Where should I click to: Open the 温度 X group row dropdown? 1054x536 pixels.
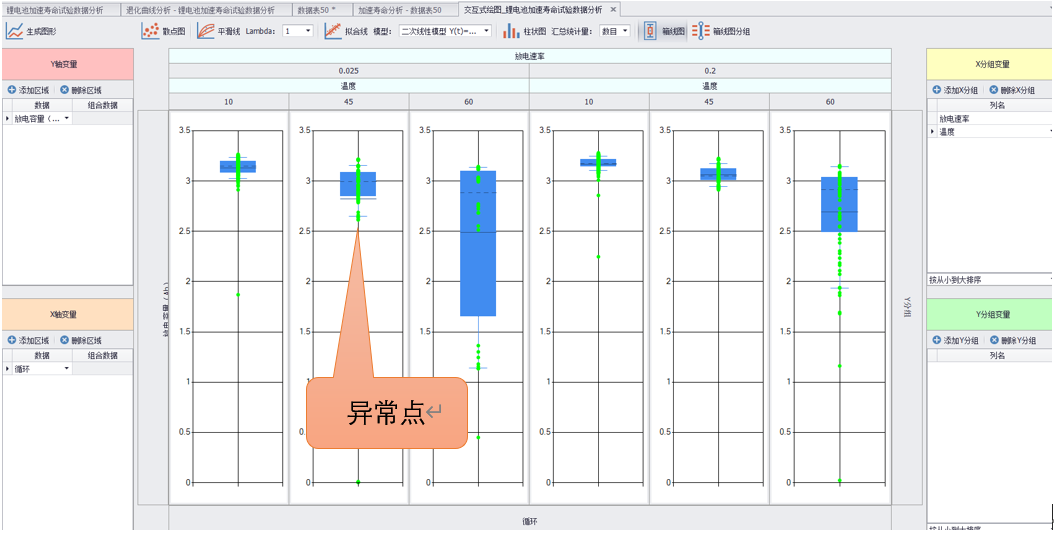pos(1051,132)
